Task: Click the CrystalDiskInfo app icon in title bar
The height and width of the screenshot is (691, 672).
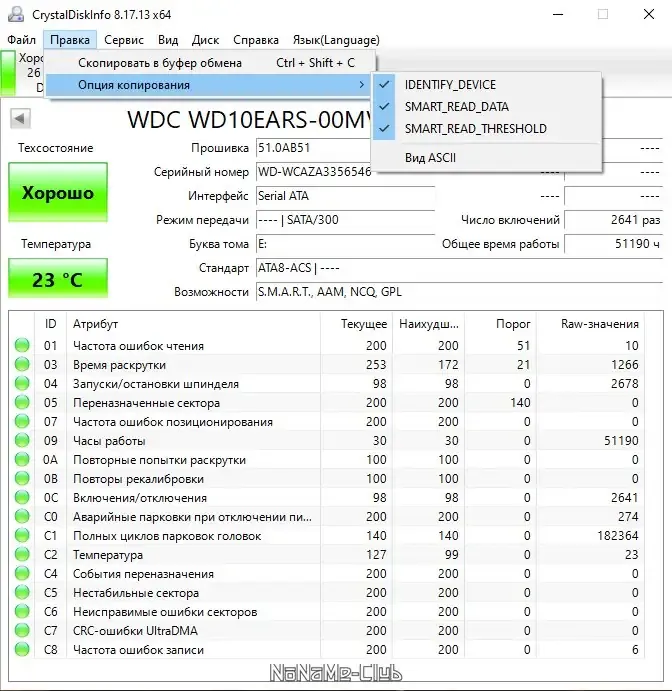Action: (x=16, y=15)
